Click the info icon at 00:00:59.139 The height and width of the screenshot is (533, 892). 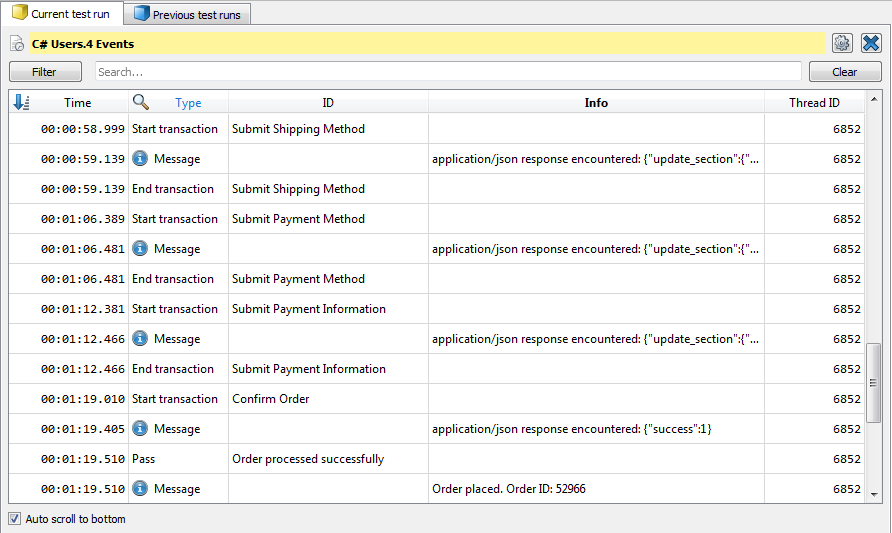point(140,159)
